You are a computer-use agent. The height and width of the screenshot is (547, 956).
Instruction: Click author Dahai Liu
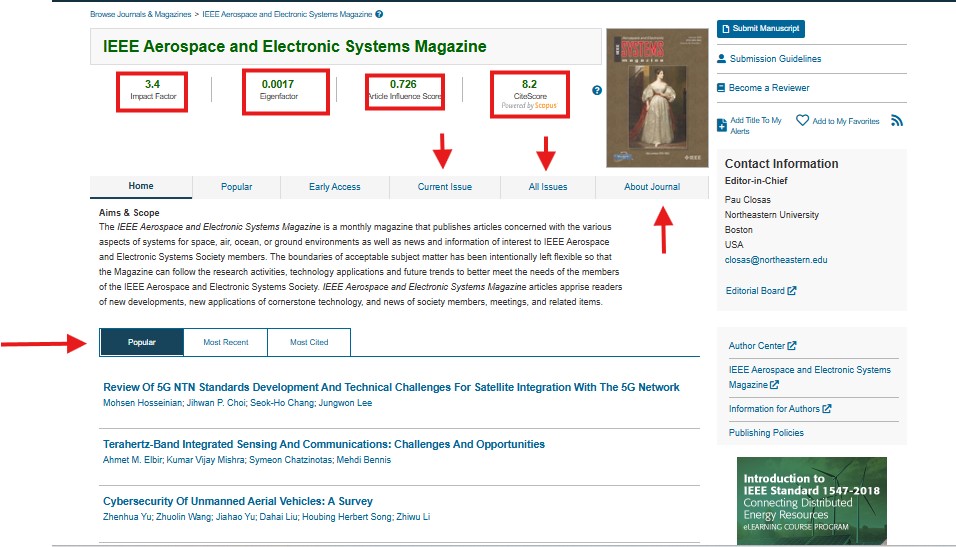point(279,517)
